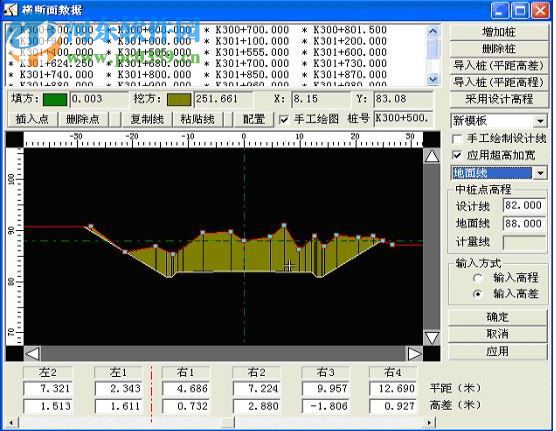Click the 应用 button

click(497, 351)
